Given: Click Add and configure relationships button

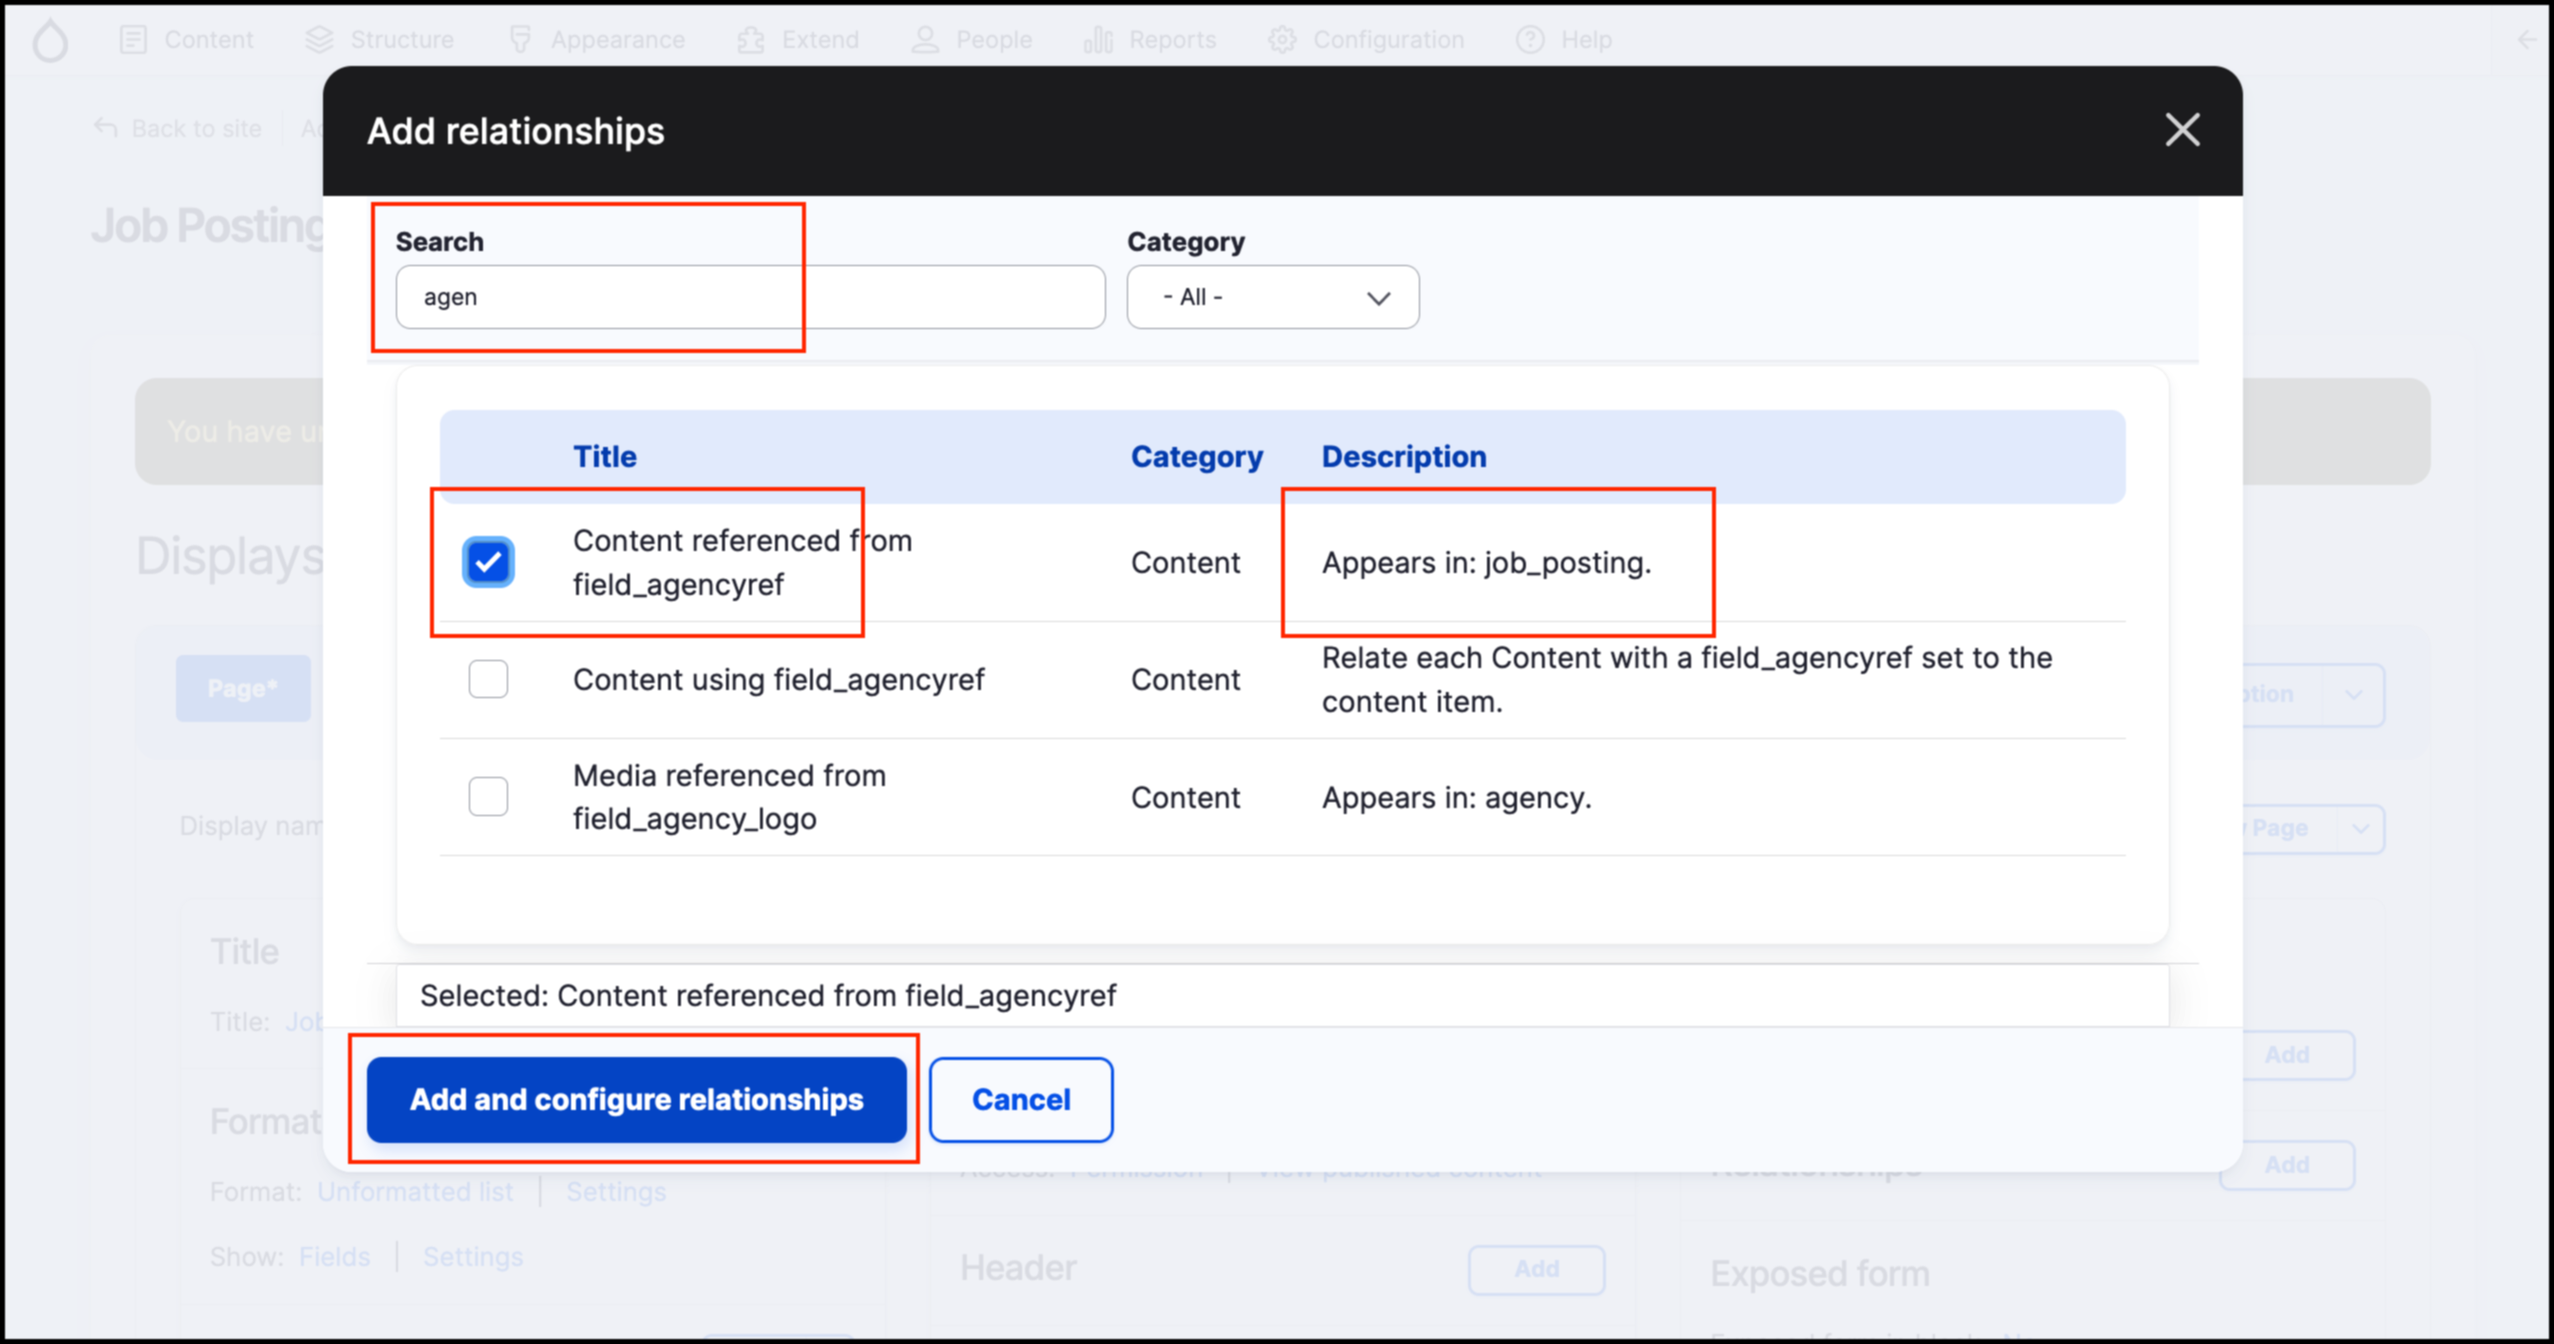Looking at the screenshot, I should coord(636,1099).
